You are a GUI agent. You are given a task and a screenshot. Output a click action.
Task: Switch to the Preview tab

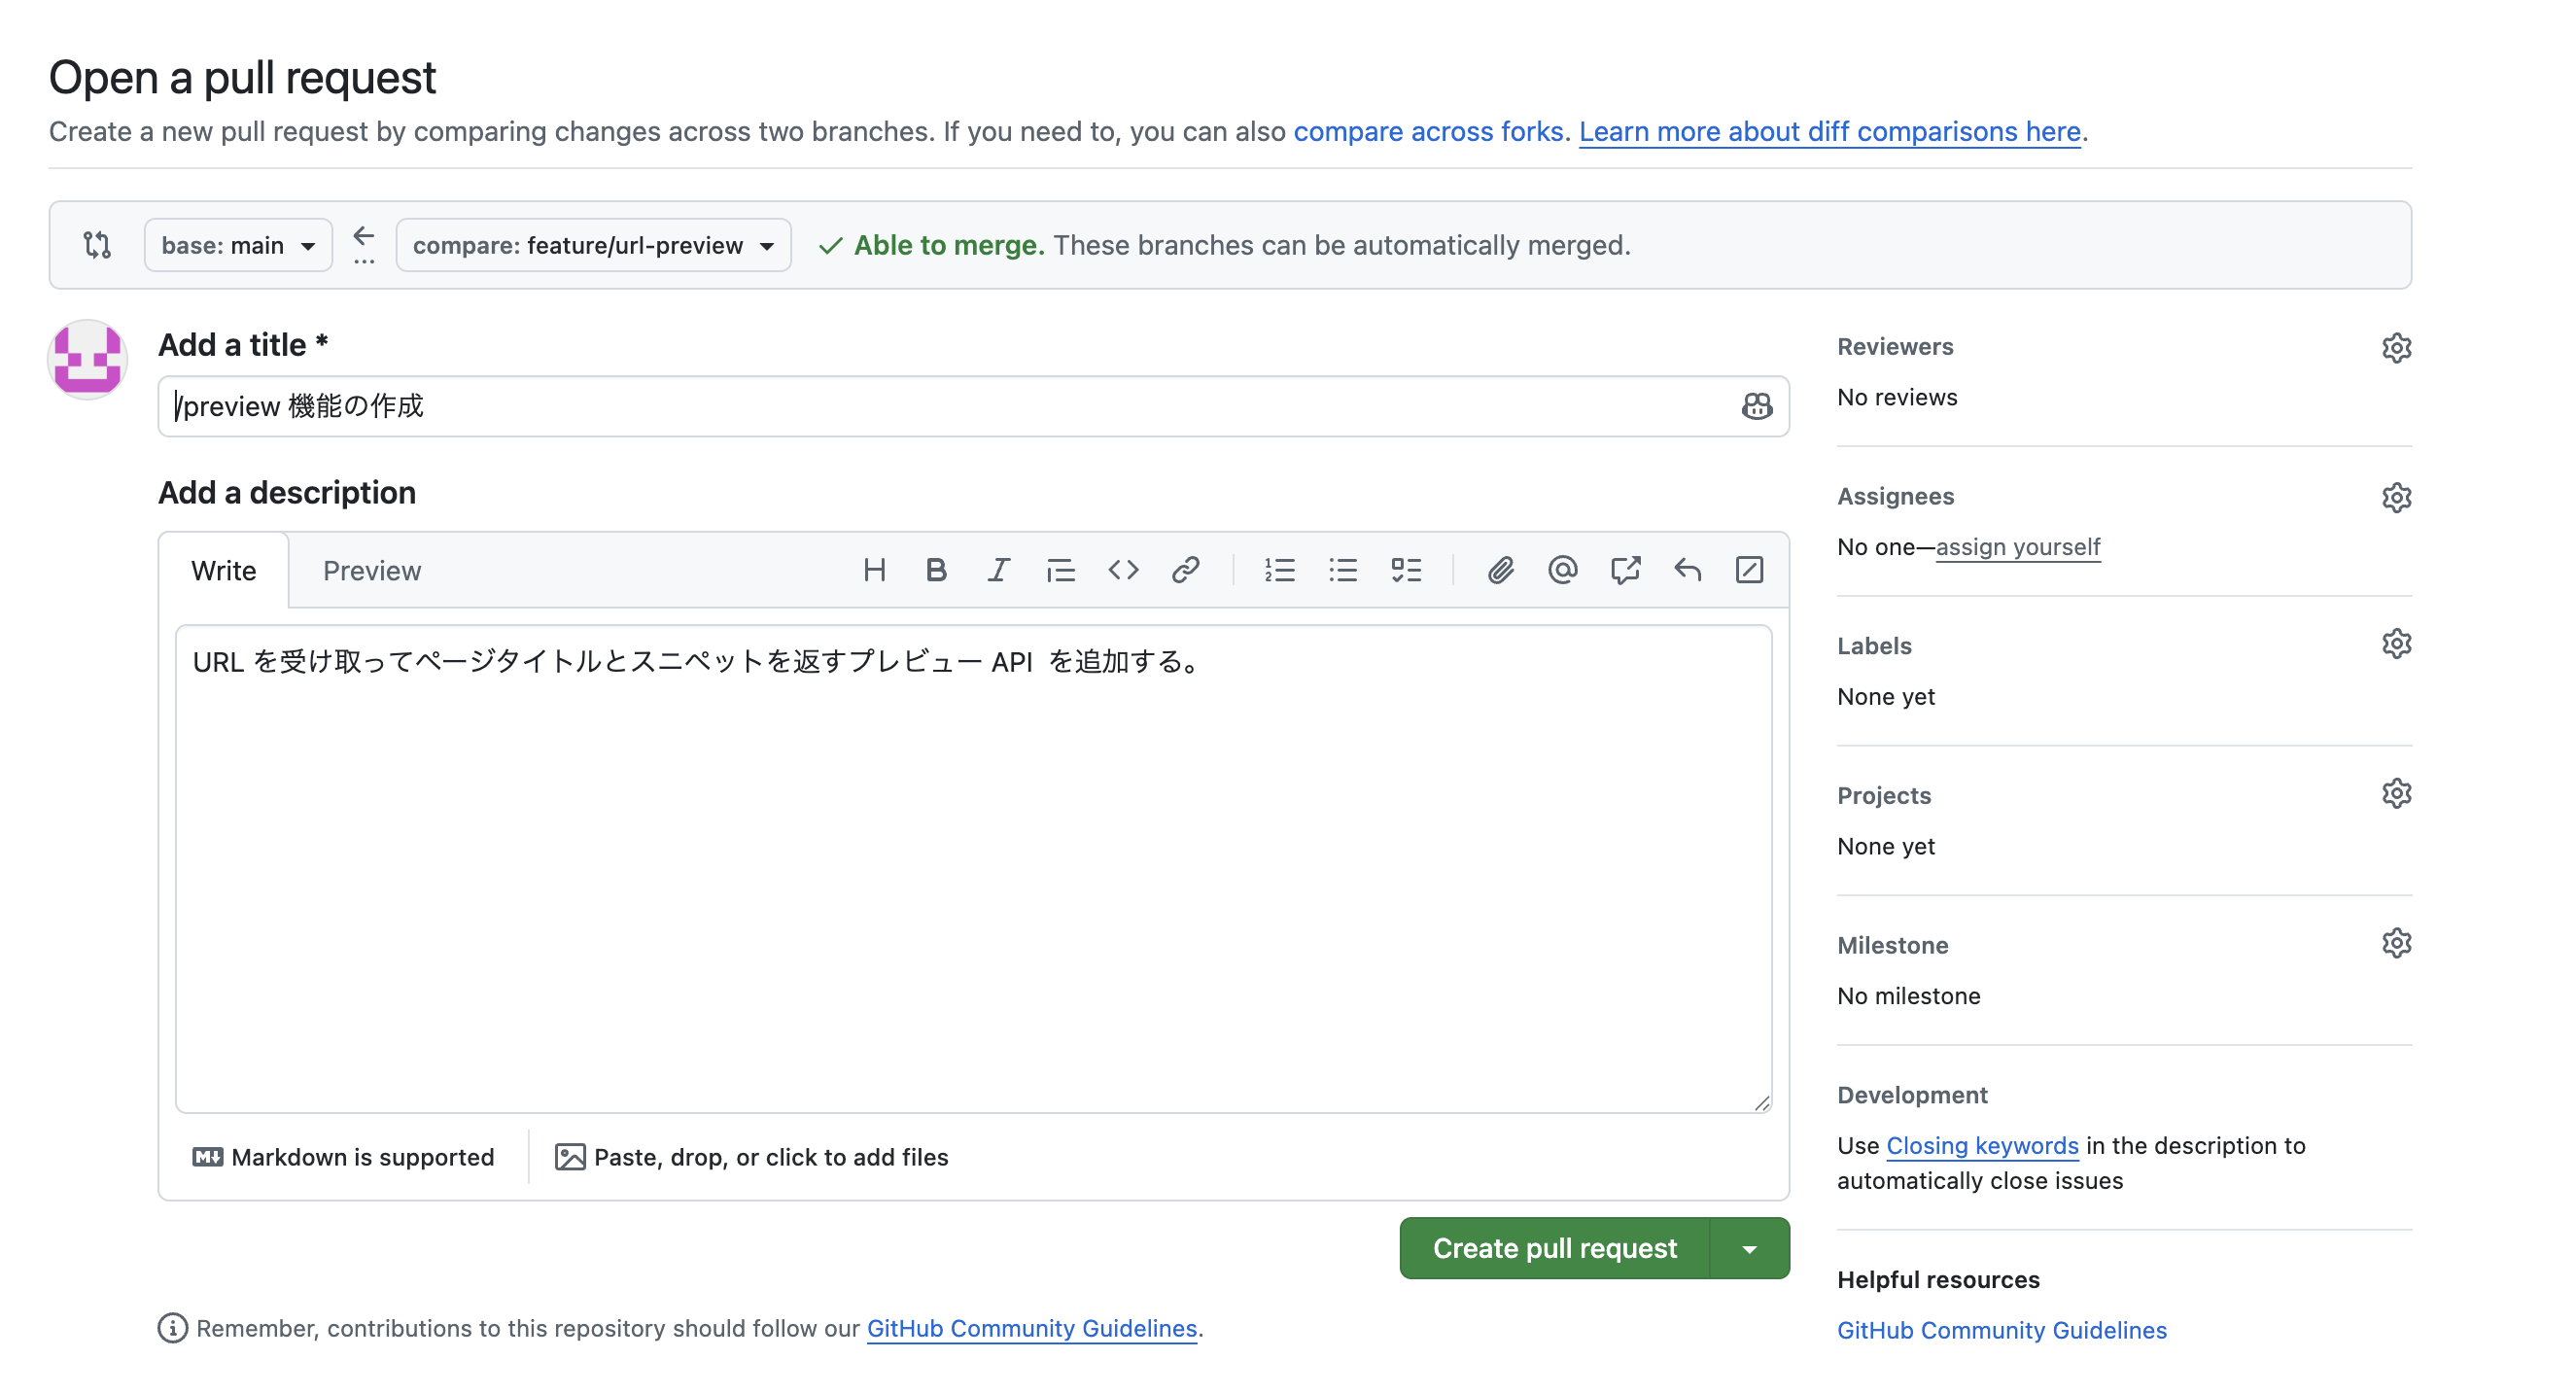click(x=371, y=570)
